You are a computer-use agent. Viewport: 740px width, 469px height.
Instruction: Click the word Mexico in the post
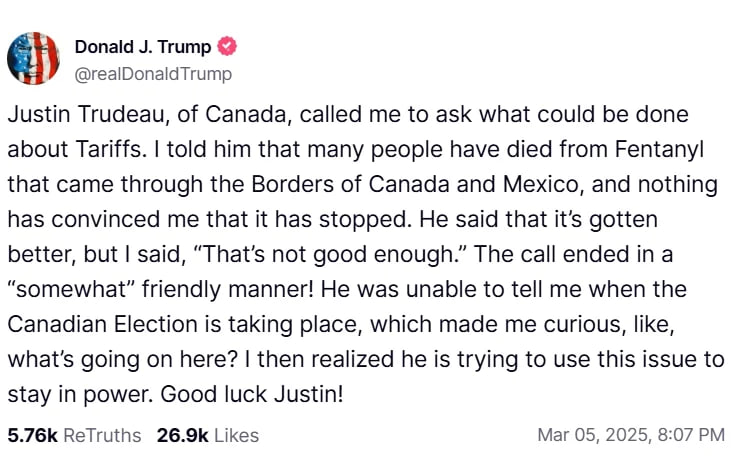click(x=540, y=184)
